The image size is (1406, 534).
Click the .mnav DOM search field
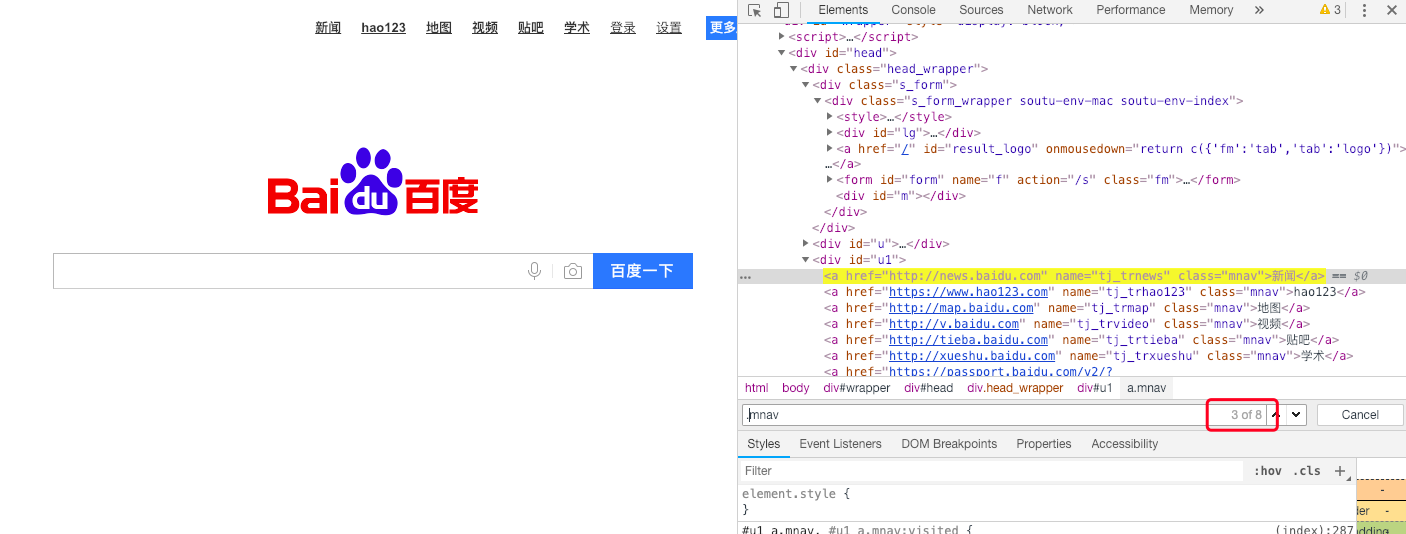click(975, 414)
